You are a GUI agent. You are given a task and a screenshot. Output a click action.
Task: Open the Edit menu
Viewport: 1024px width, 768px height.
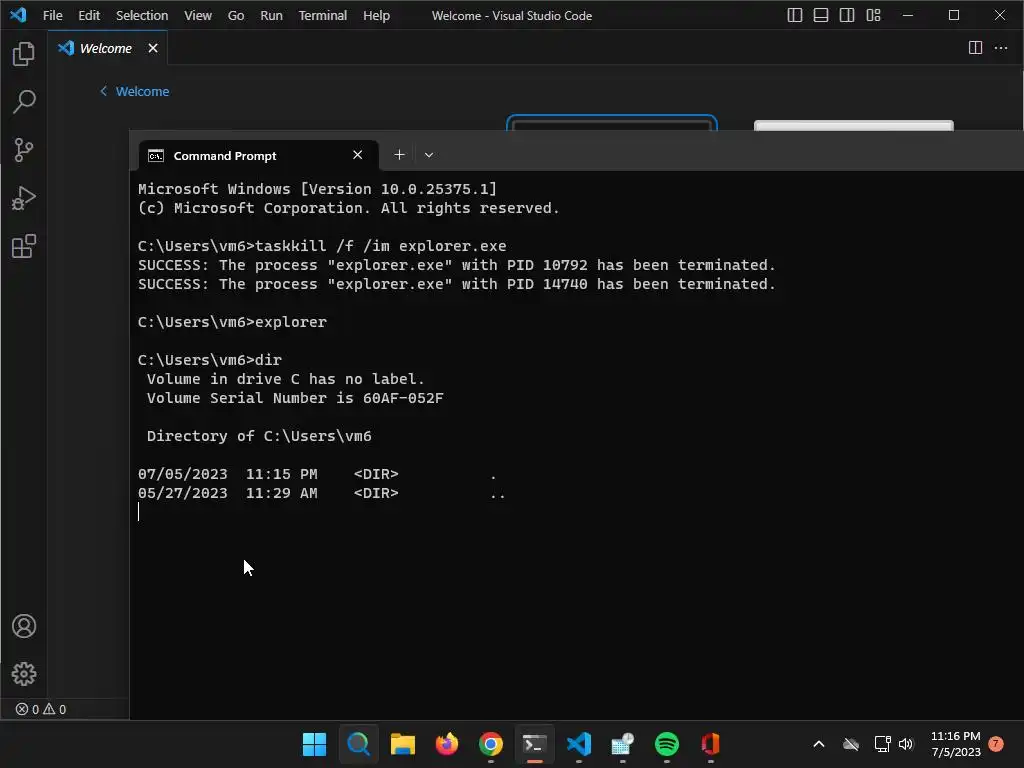pyautogui.click(x=89, y=15)
